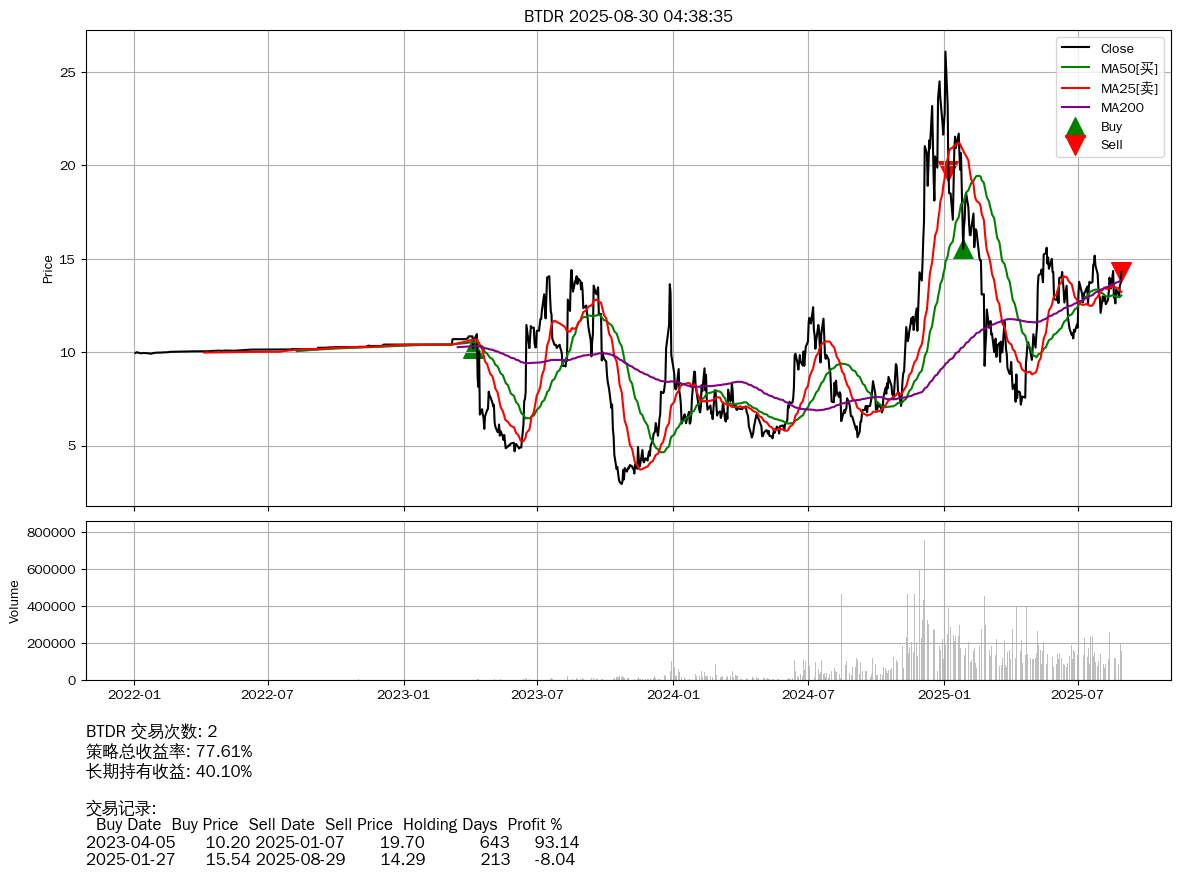Screen dimensions: 1180x878
Task: Click the Price y-axis label
Action: click(48, 269)
